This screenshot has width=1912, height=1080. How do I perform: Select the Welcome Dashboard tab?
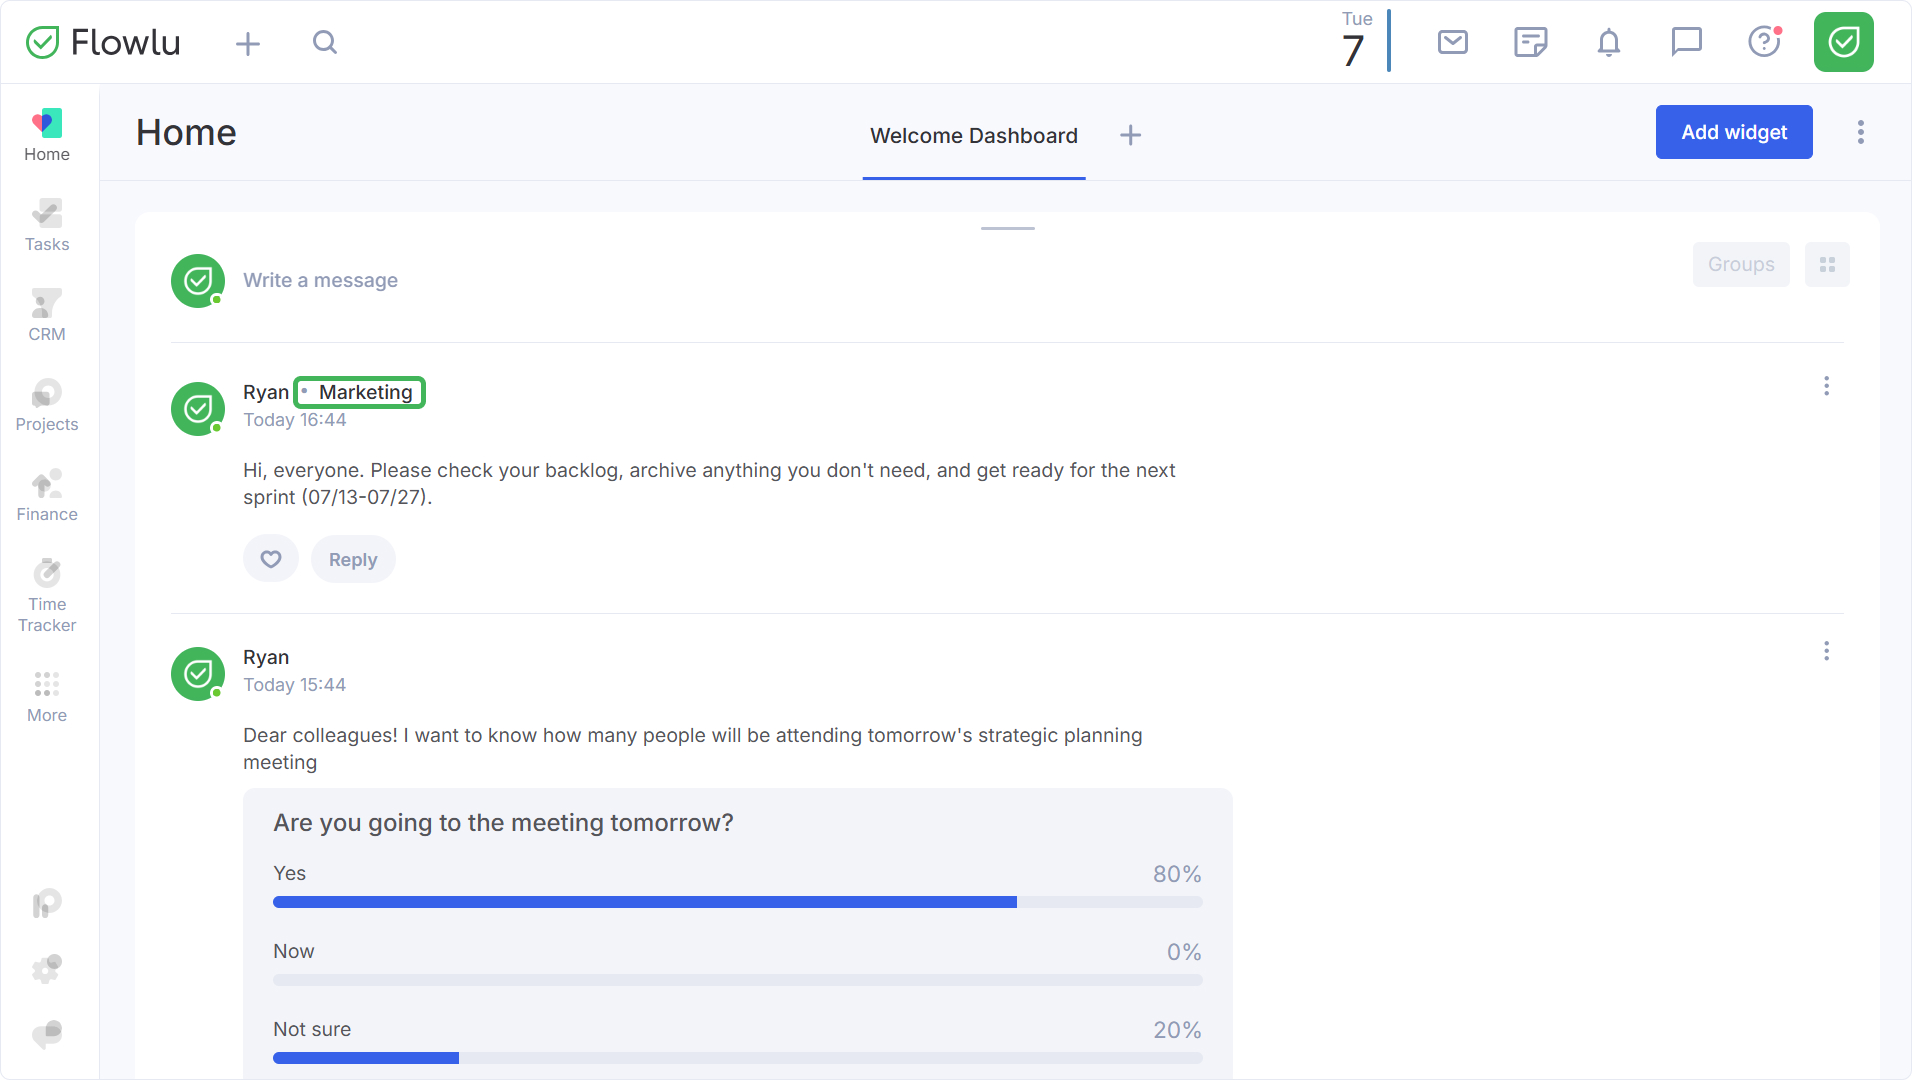click(974, 136)
